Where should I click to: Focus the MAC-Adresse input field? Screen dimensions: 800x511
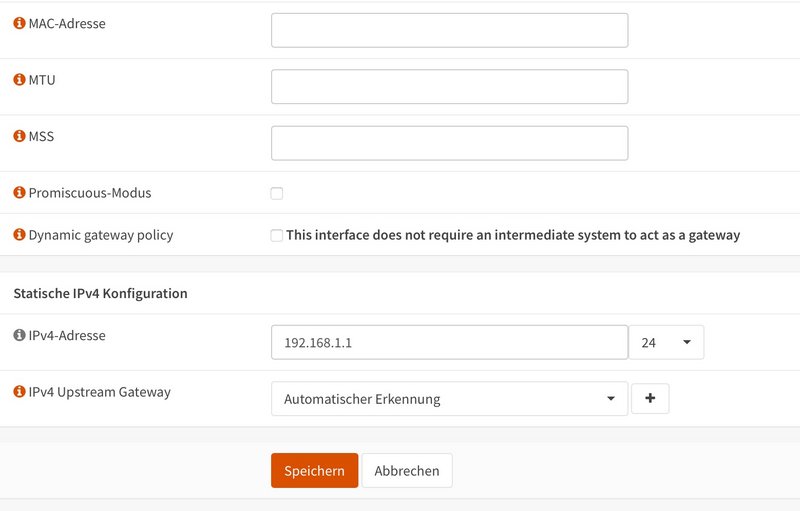[x=449, y=31]
